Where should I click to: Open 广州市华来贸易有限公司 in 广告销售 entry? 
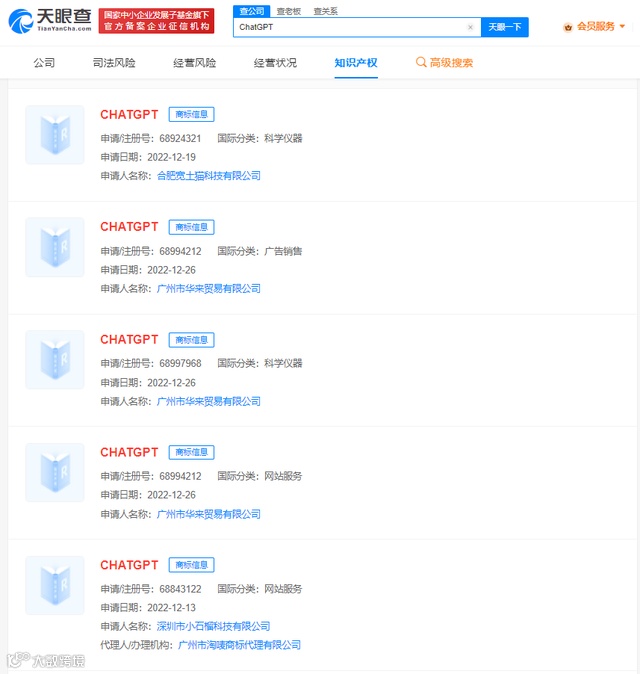click(208, 288)
